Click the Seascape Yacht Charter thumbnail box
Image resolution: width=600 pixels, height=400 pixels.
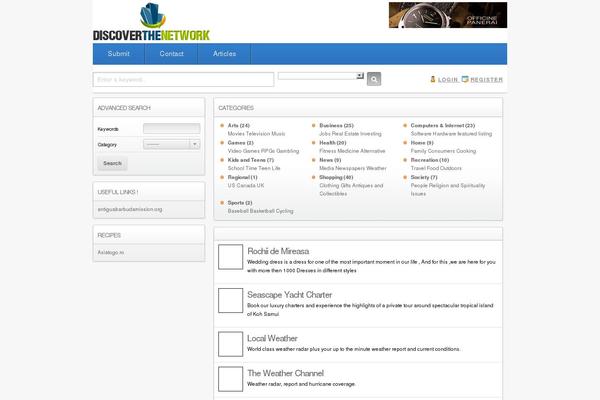click(x=230, y=300)
